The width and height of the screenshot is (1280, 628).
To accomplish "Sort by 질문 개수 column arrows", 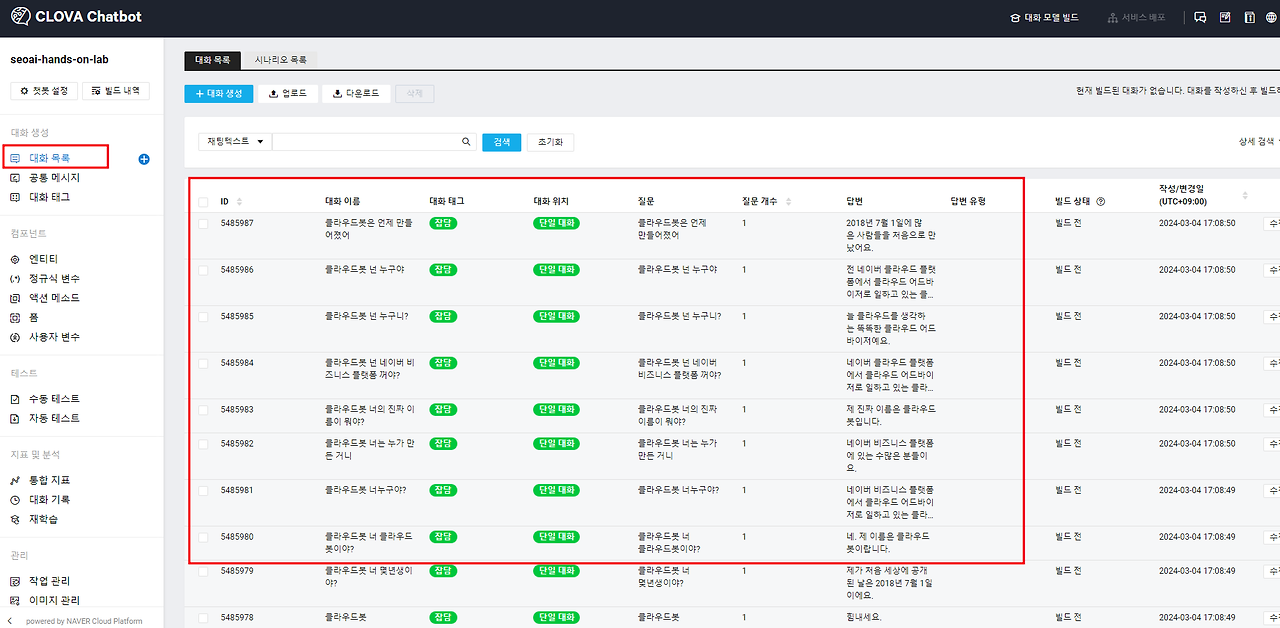I will click(789, 202).
